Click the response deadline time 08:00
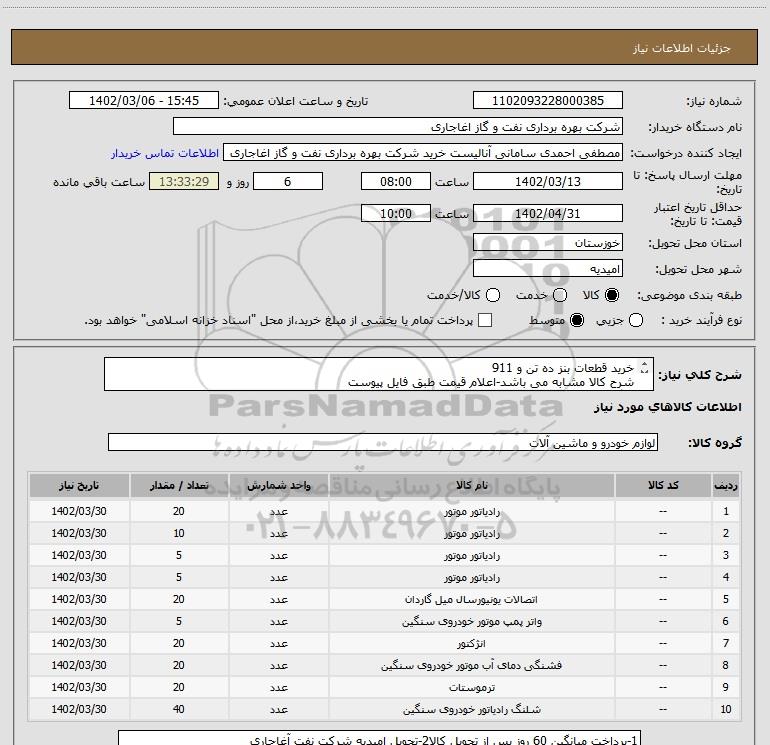The height and width of the screenshot is (745, 770). point(396,181)
